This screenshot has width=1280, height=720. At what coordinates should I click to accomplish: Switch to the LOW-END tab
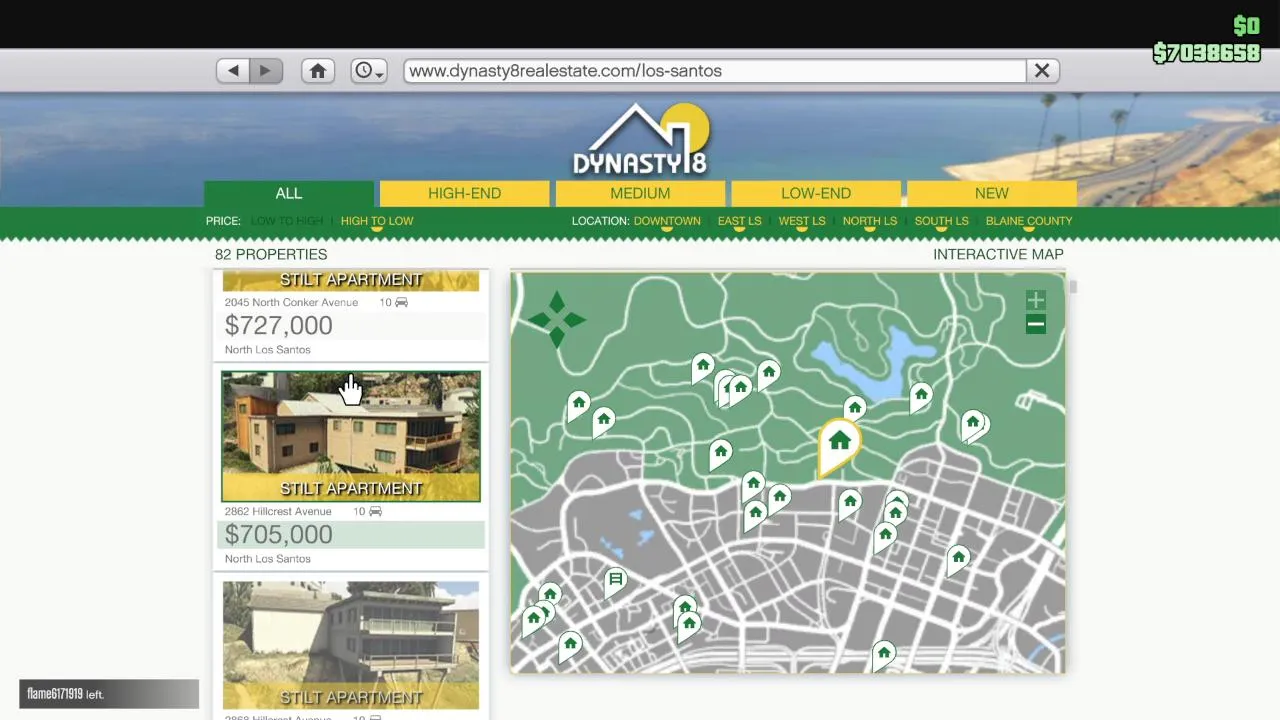click(x=816, y=193)
